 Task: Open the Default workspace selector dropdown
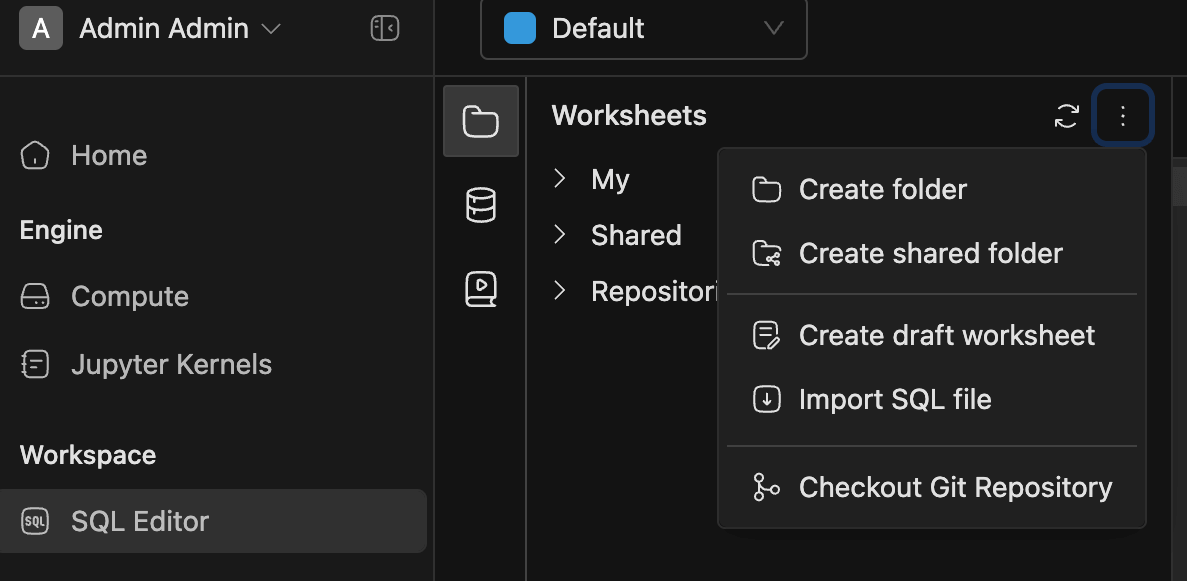pyautogui.click(x=643, y=29)
